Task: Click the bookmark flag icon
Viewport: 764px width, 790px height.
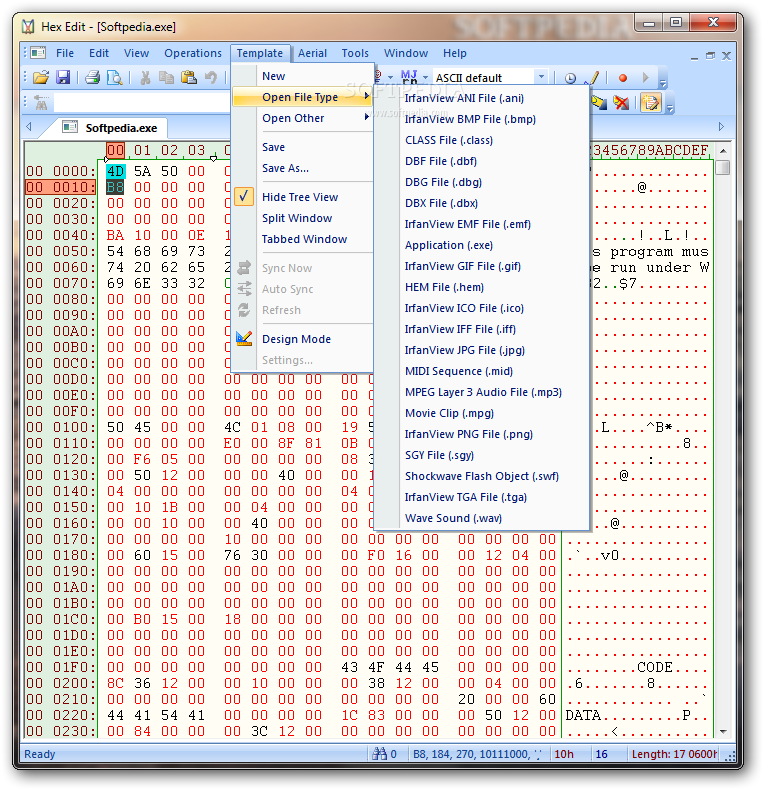Action: (599, 103)
